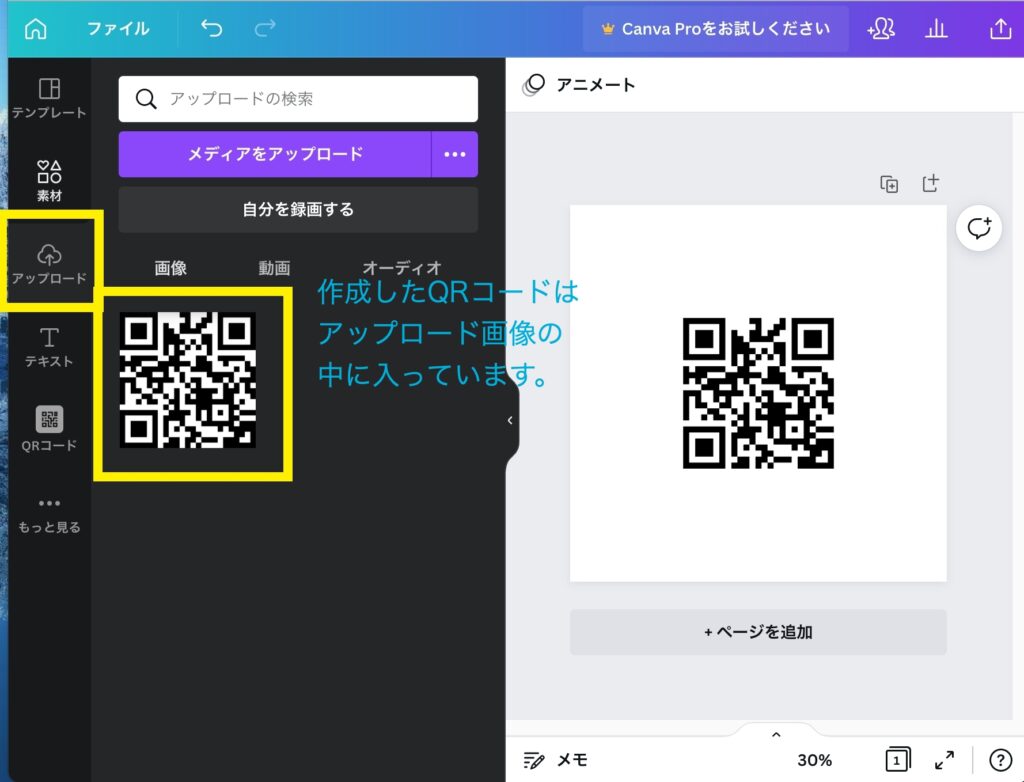Select the QR code on the canvas

[758, 393]
